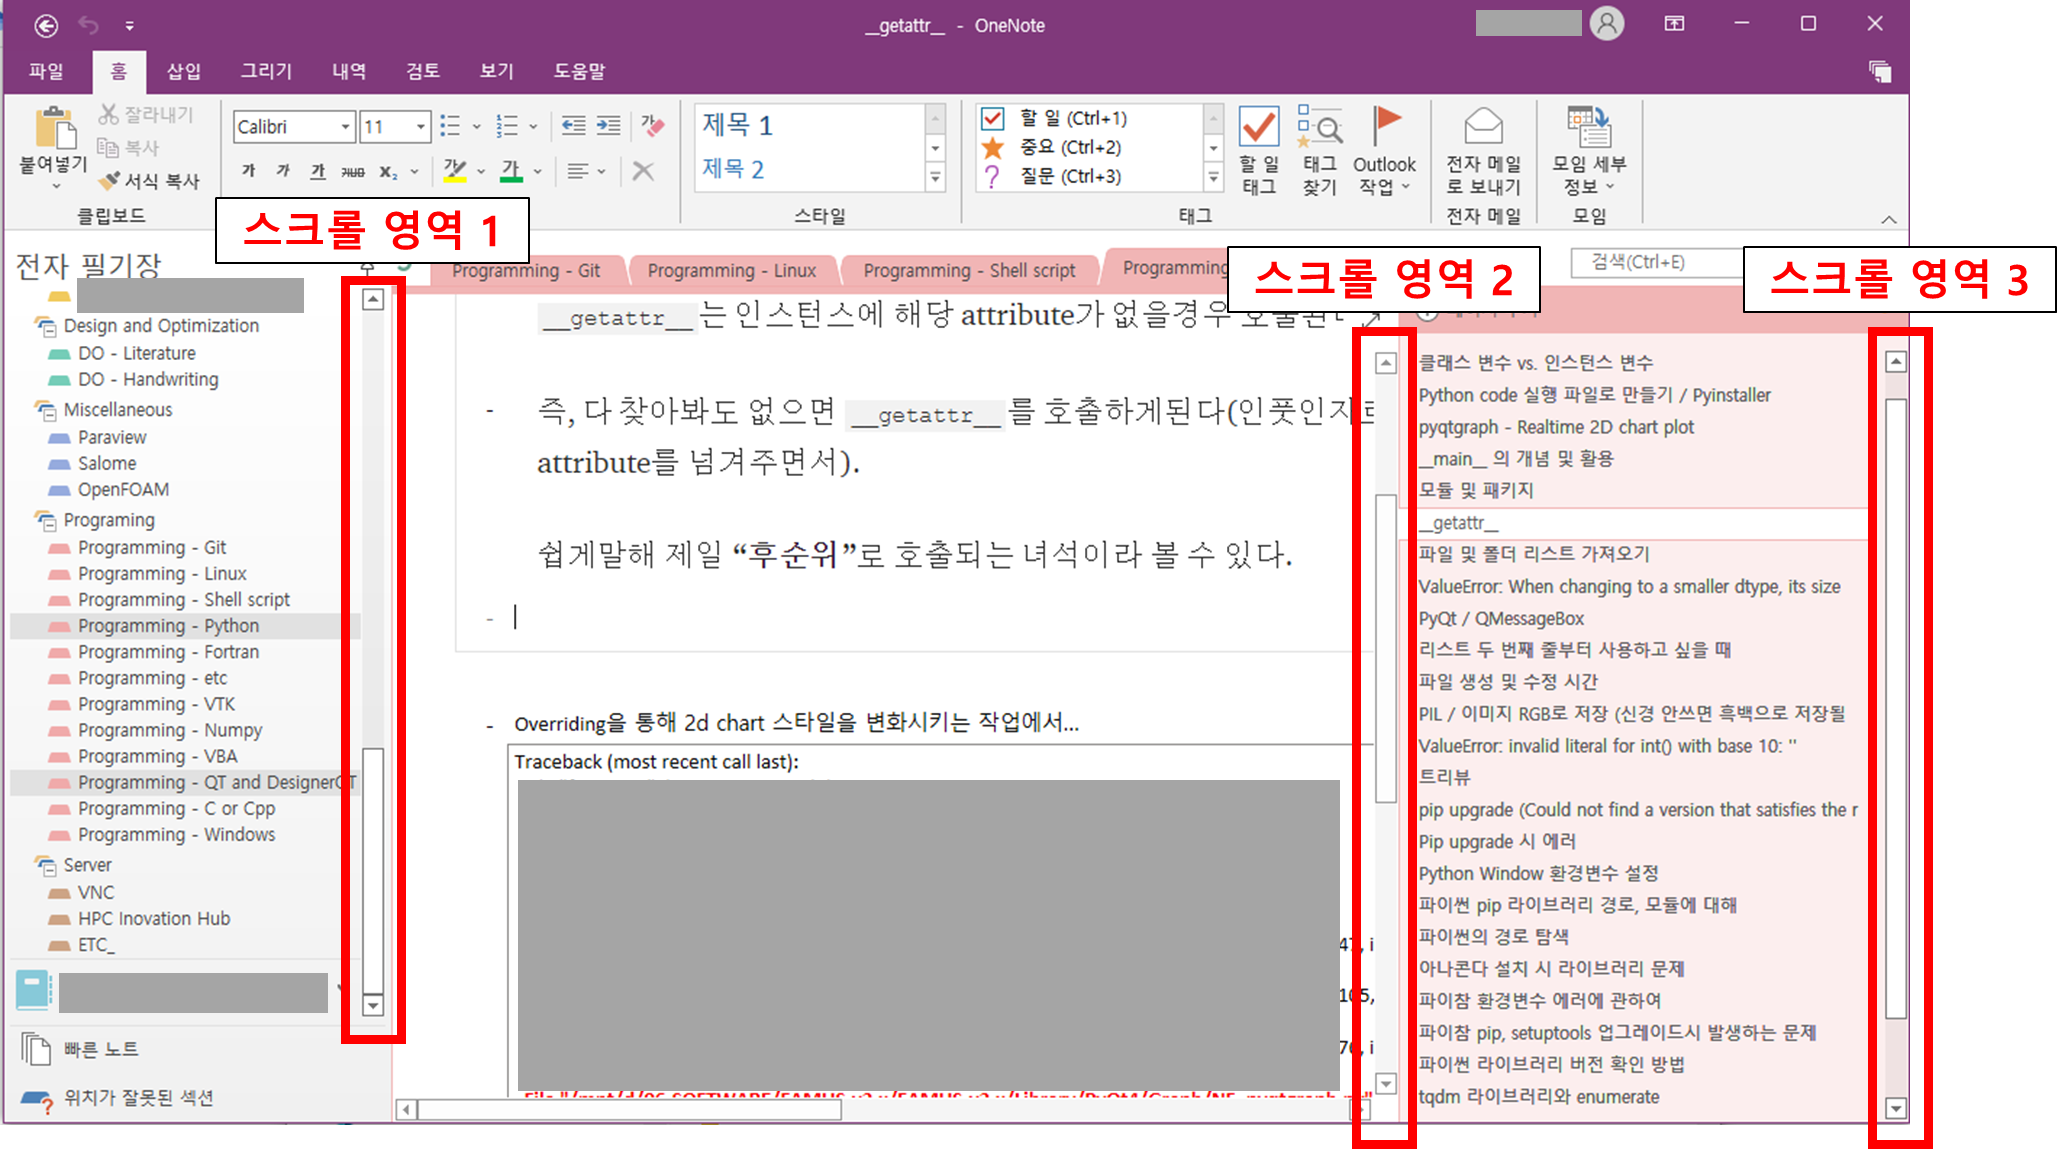Click the clear formatting eraser icon

tap(652, 126)
